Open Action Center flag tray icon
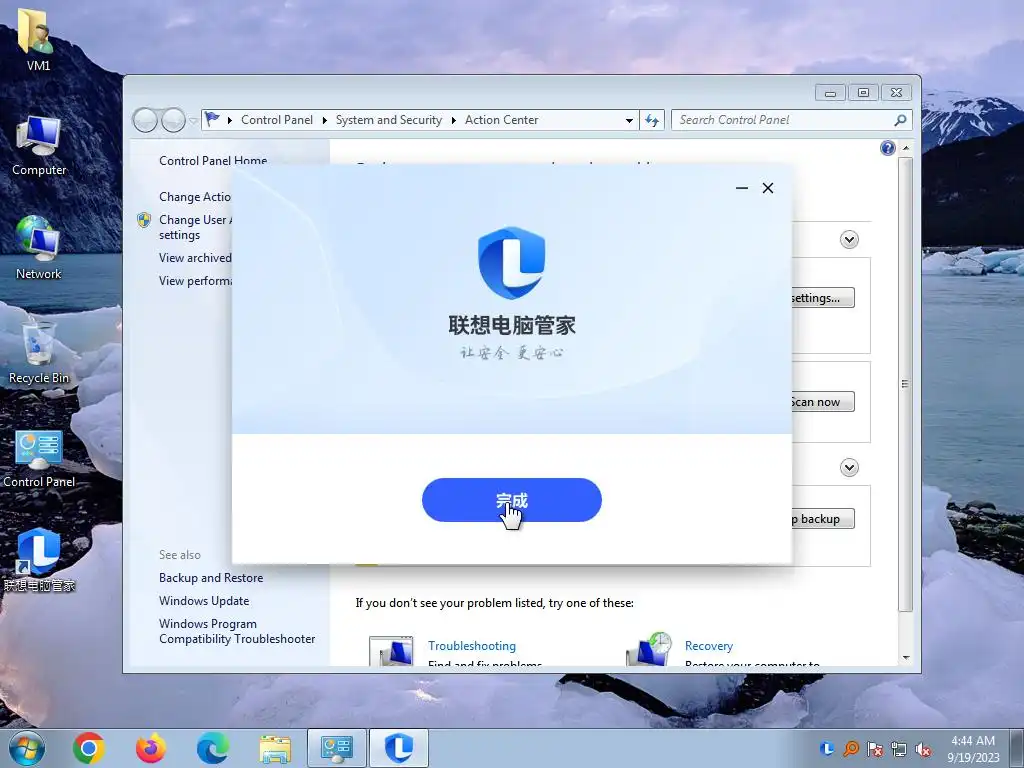The image size is (1024, 768). pos(875,748)
